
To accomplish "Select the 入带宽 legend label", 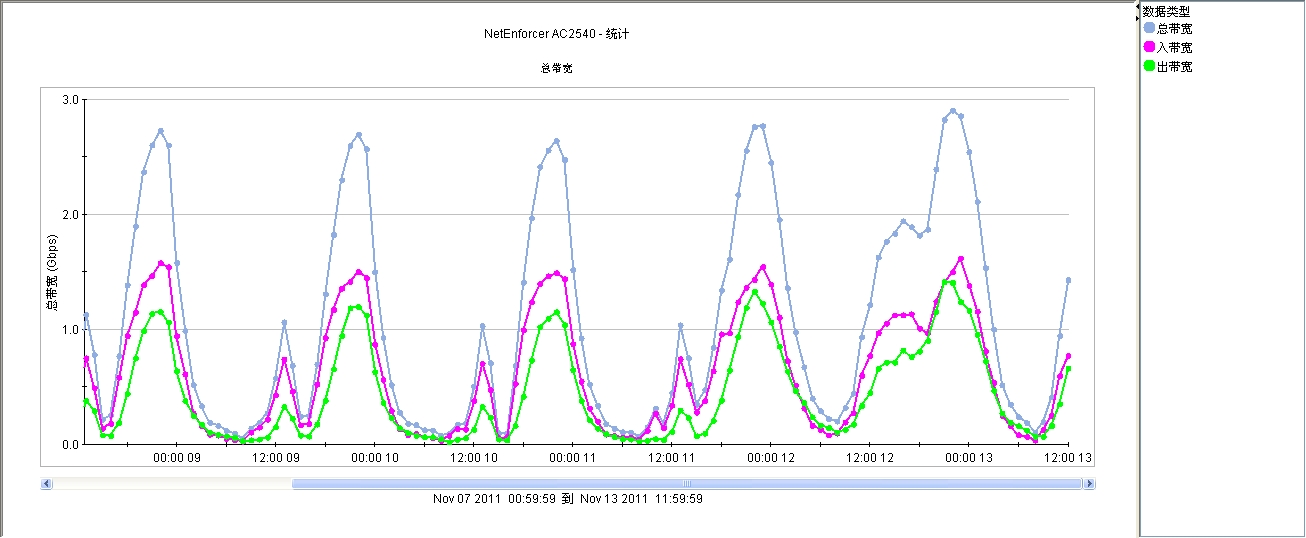I will (1174, 47).
